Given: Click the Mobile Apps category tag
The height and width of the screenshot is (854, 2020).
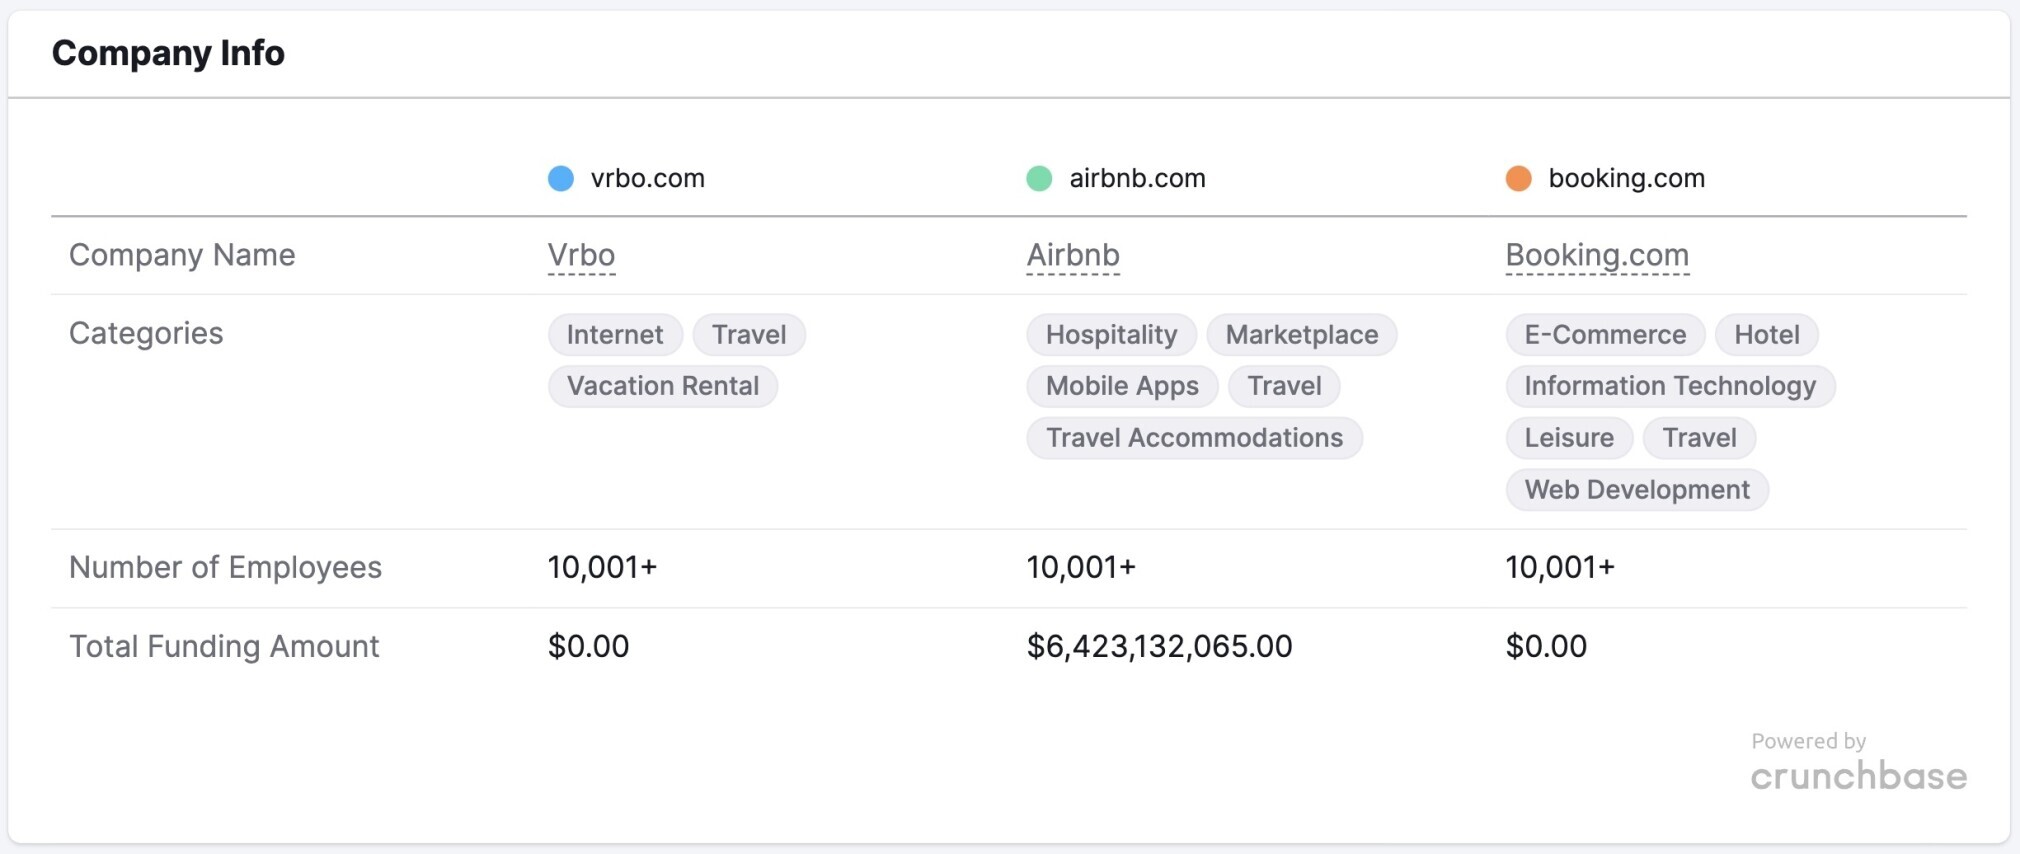Looking at the screenshot, I should 1122,387.
